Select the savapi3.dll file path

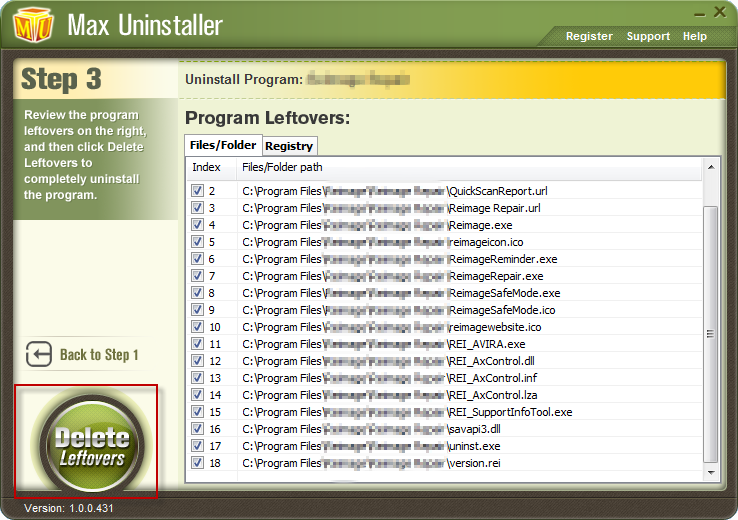371,429
